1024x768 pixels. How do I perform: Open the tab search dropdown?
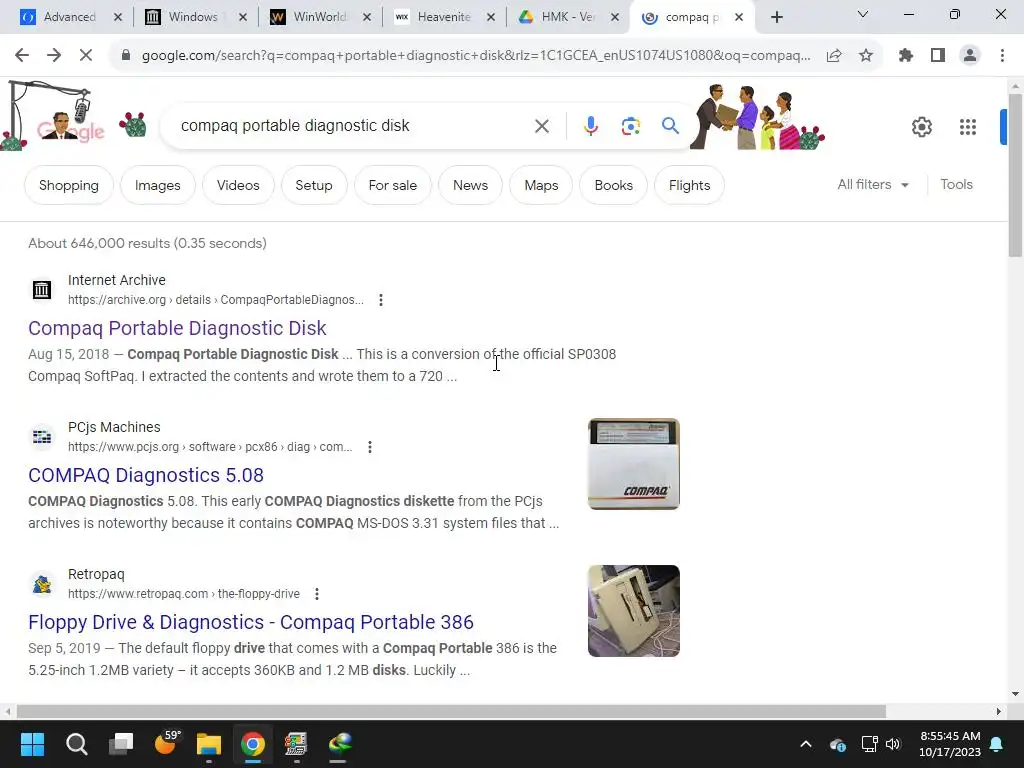tap(863, 14)
